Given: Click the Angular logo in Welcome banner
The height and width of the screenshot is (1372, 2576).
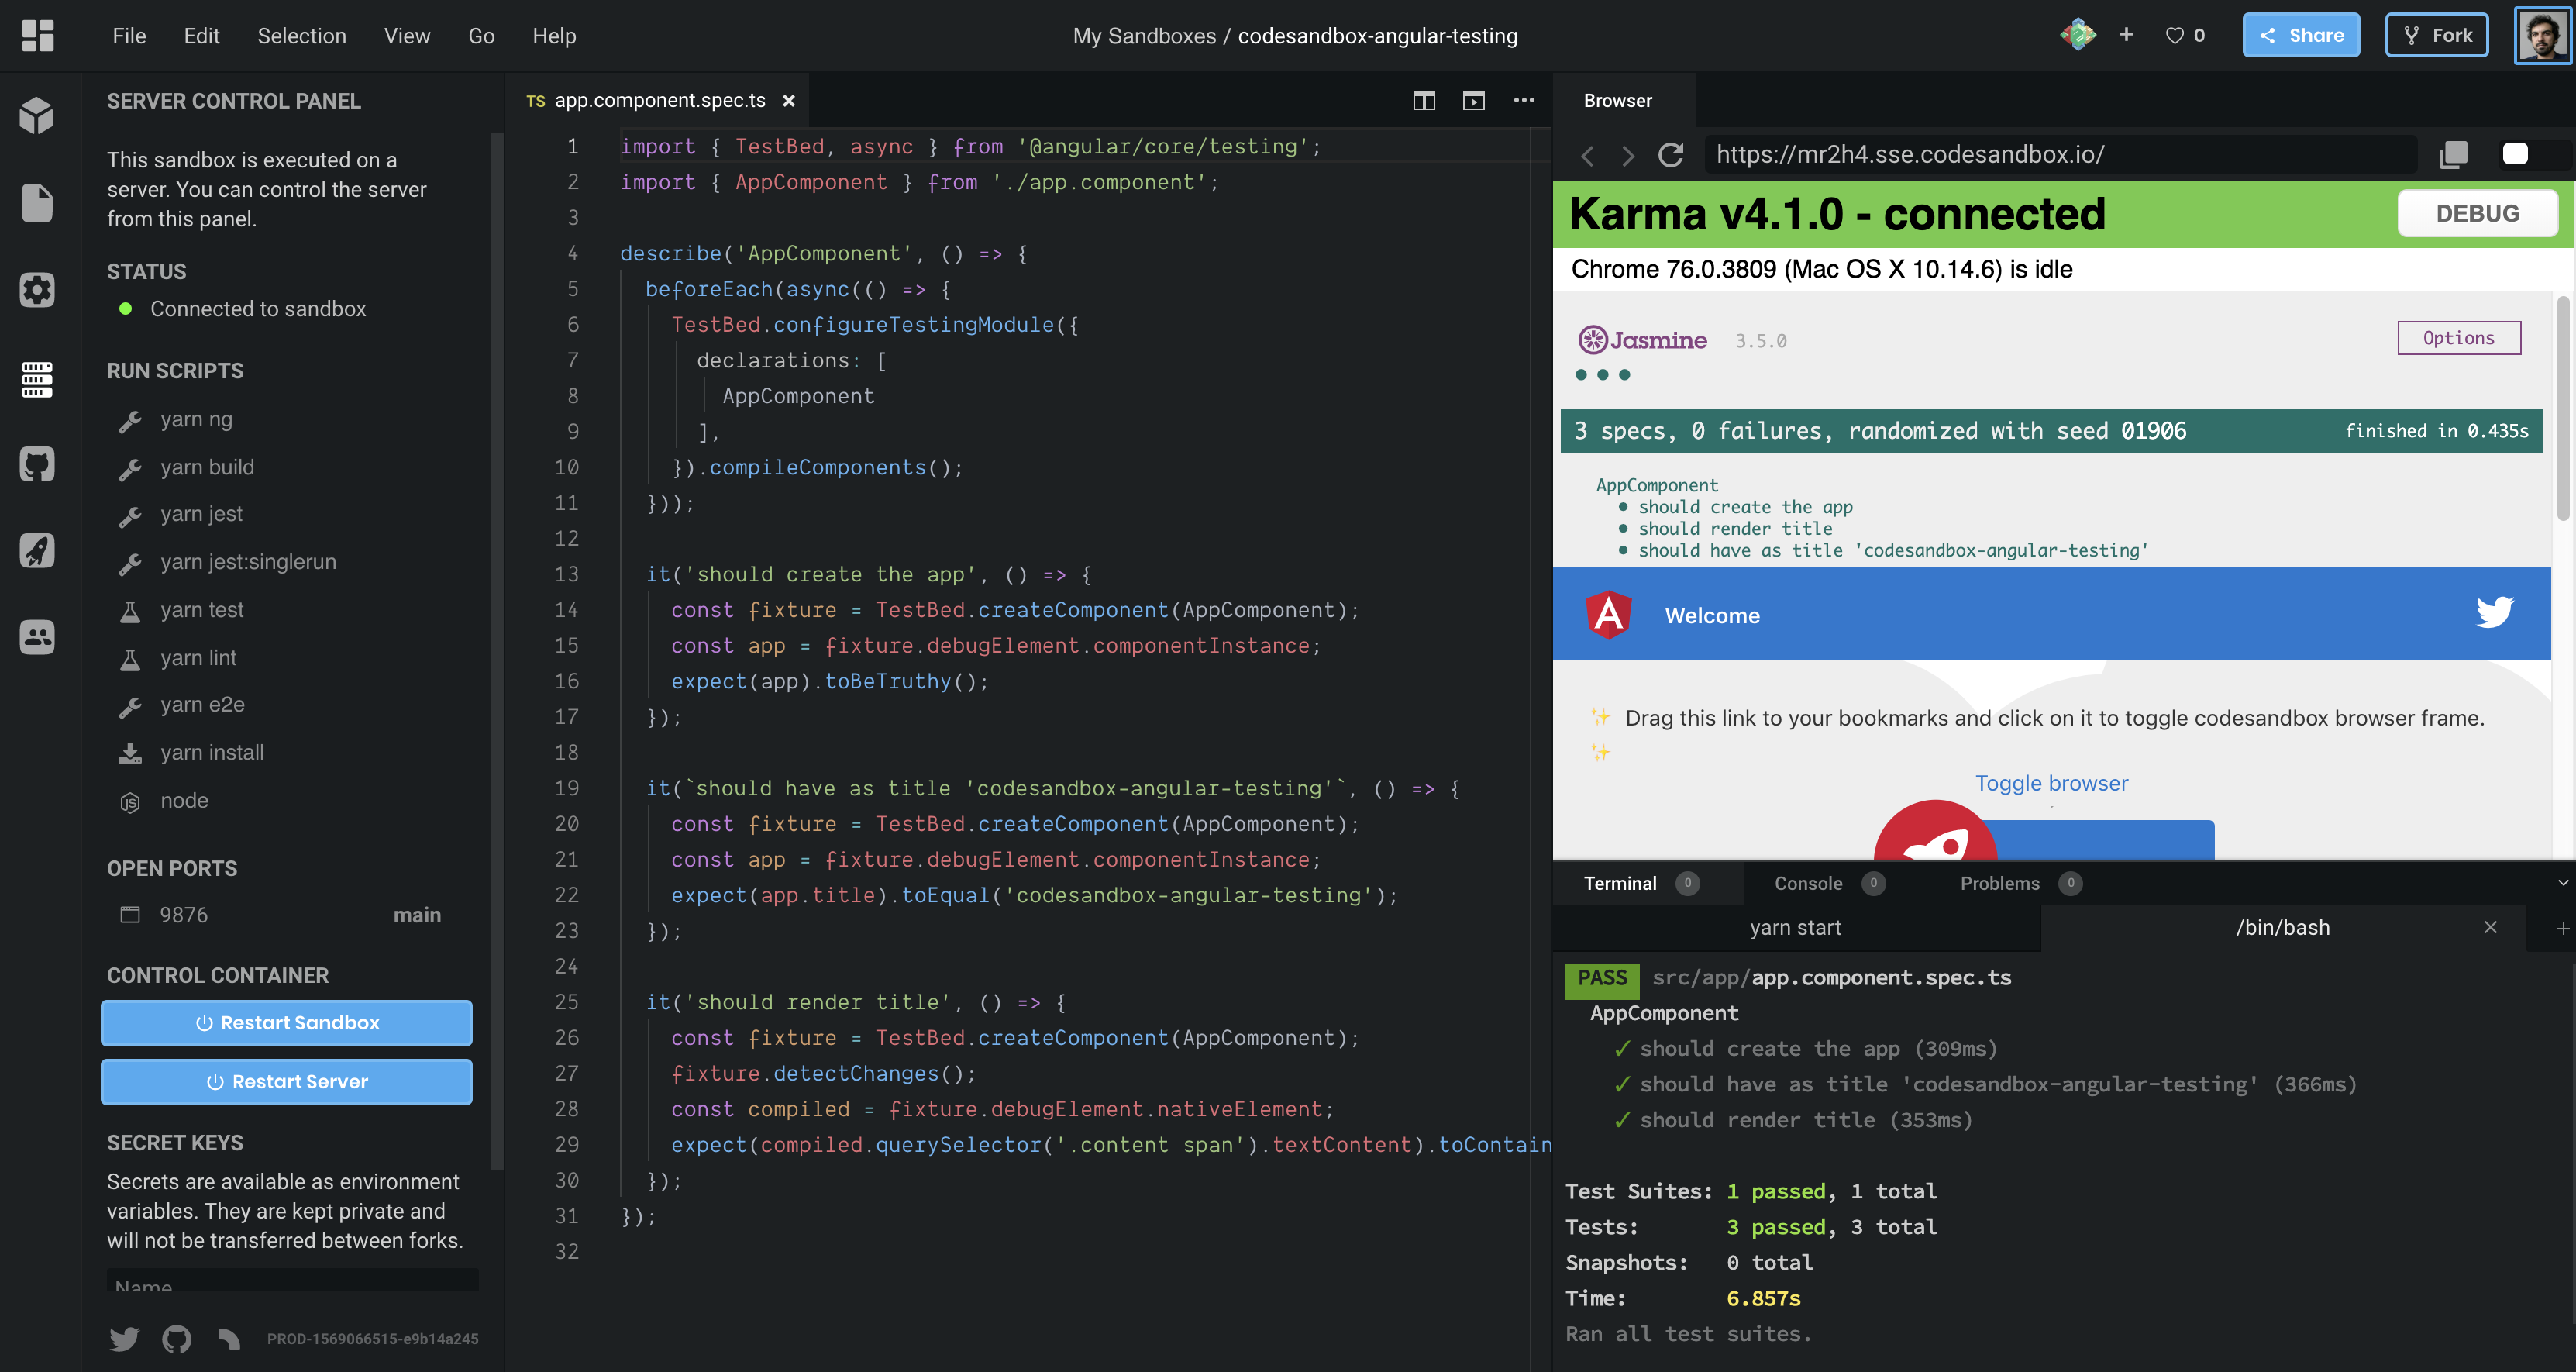Looking at the screenshot, I should [x=1608, y=614].
